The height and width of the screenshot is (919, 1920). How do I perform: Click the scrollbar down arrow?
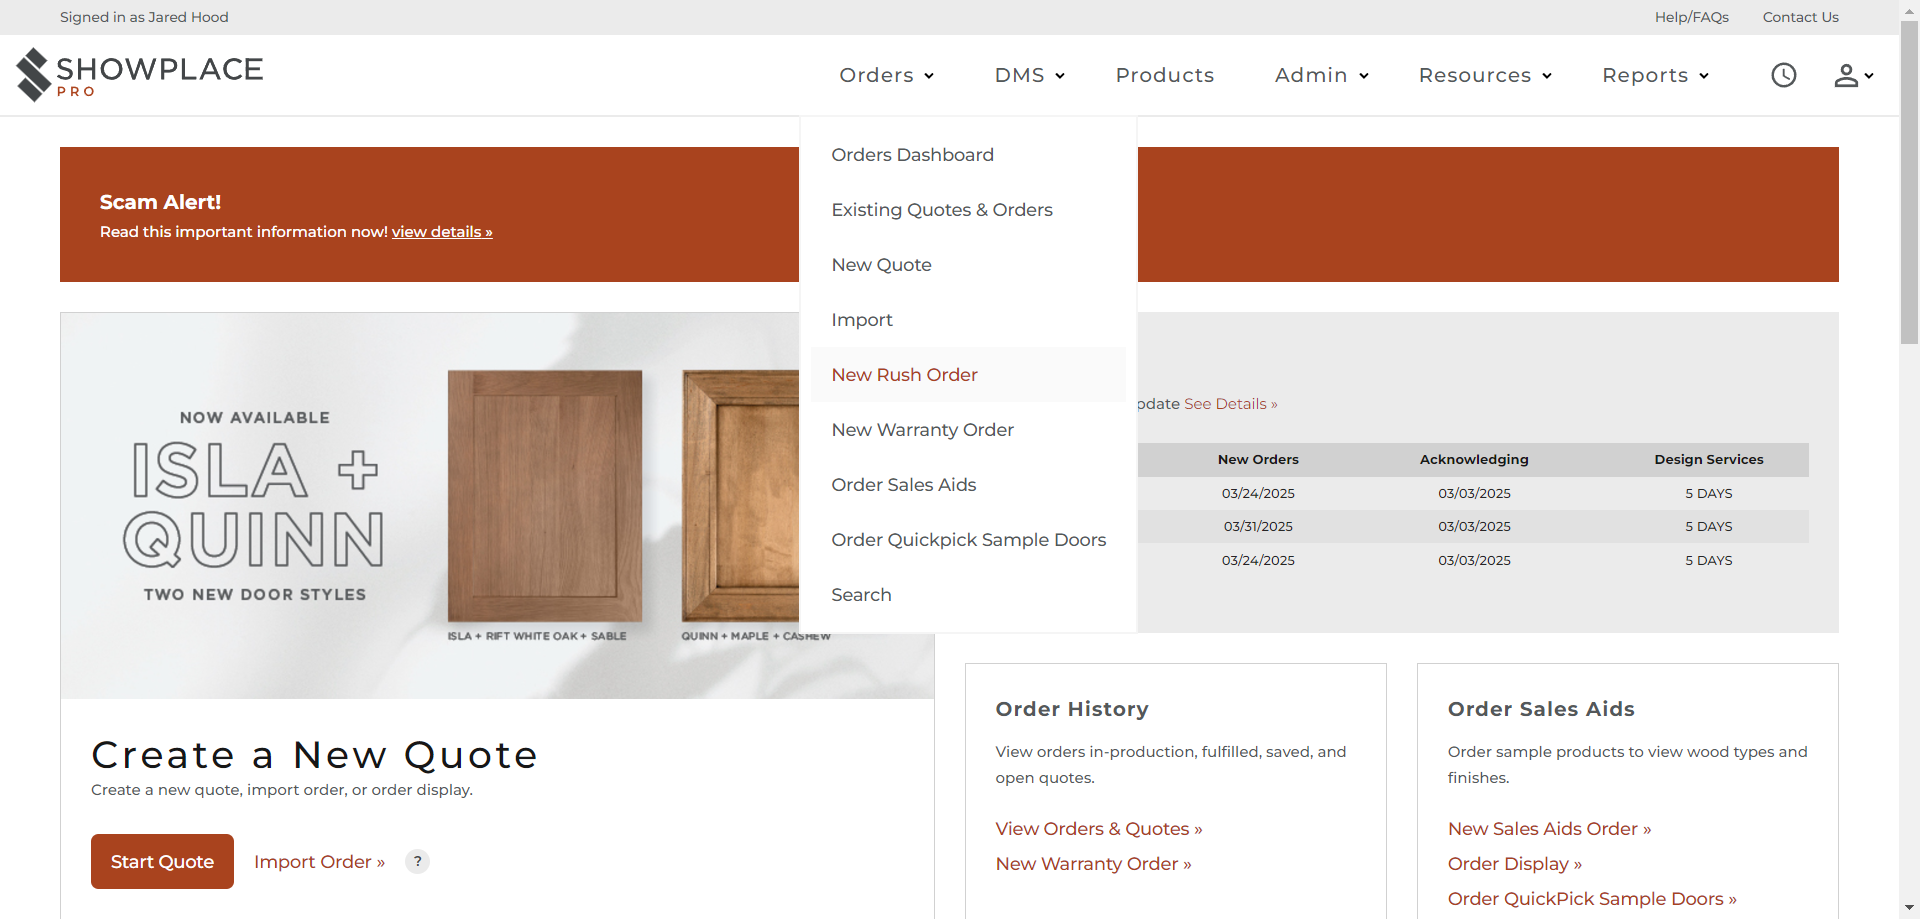click(1909, 908)
